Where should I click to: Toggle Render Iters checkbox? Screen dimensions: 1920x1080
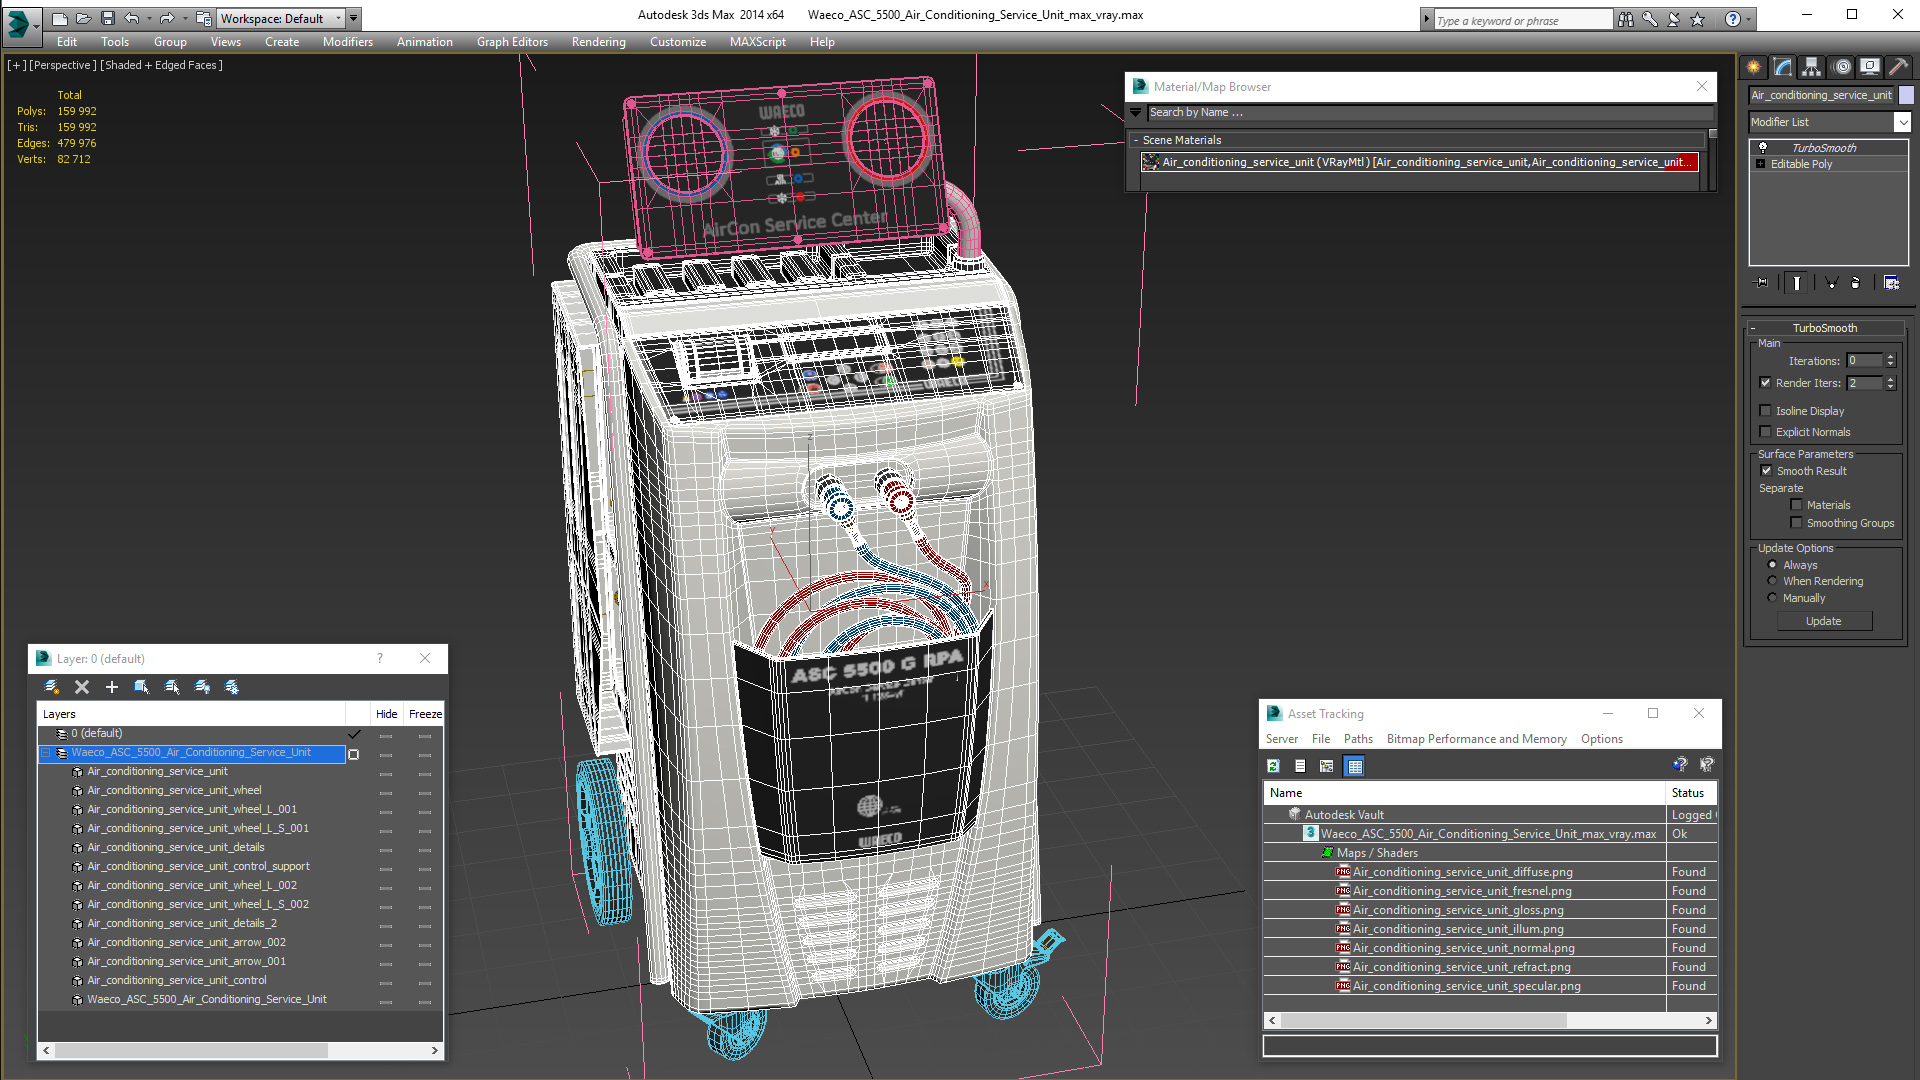[1766, 383]
